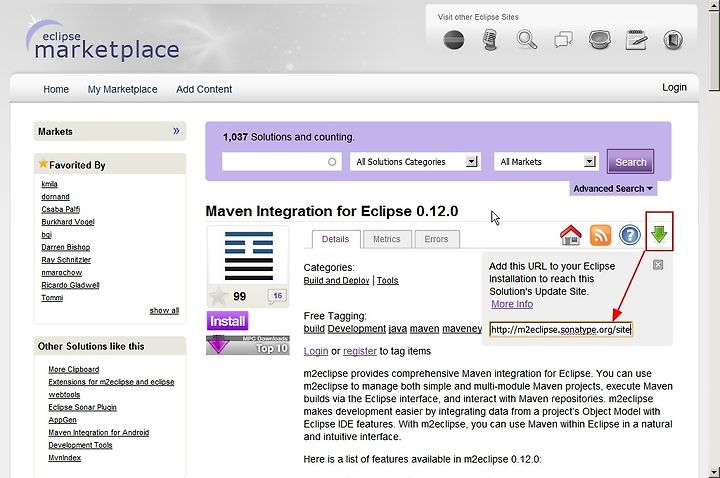
Task: Click the register link to tag items
Action: pyautogui.click(x=360, y=351)
